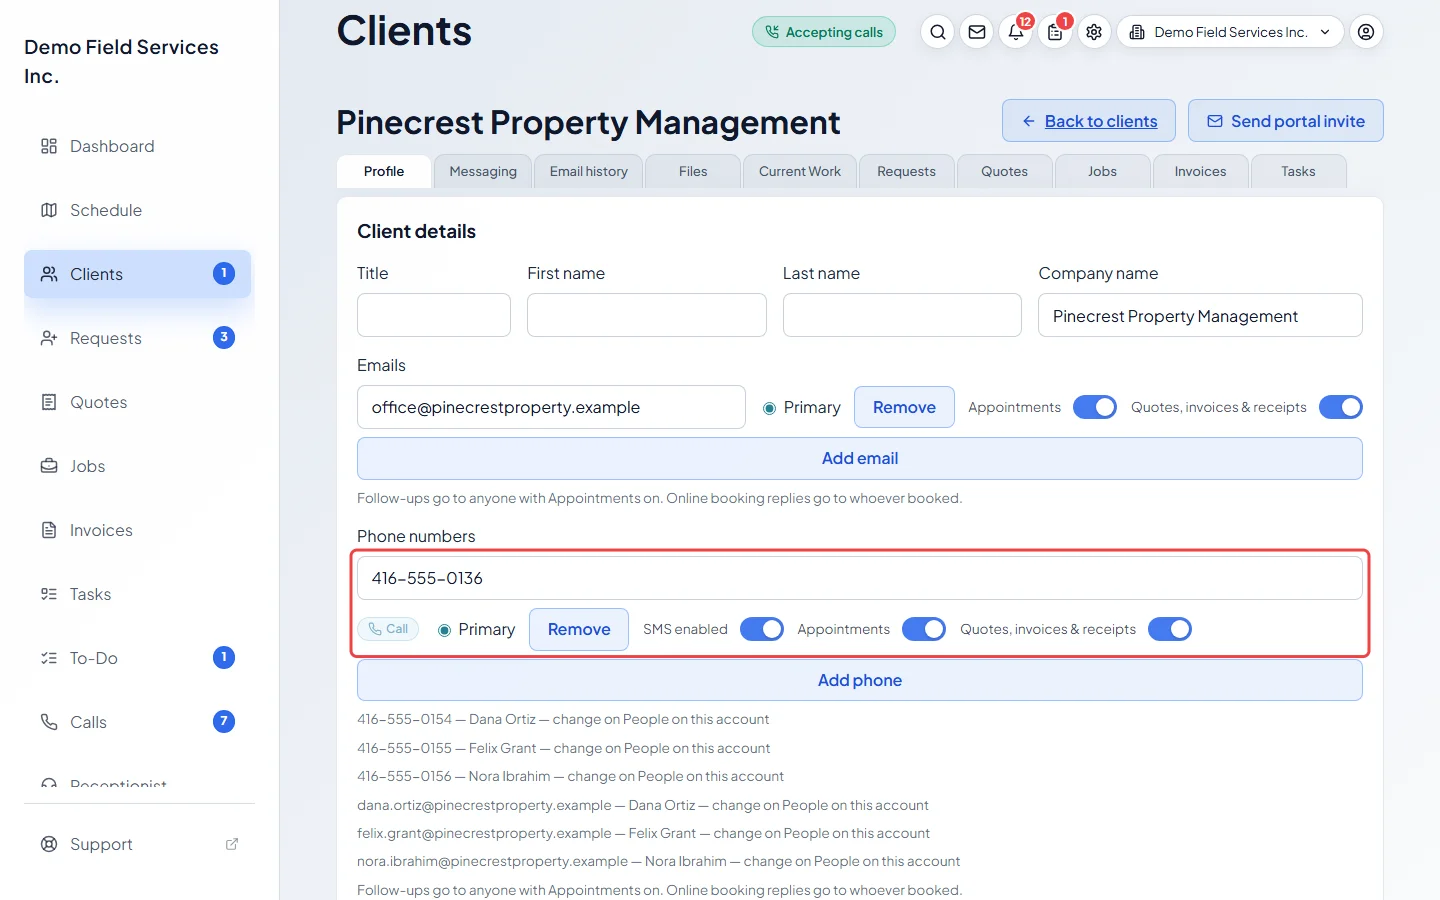
Task: Toggle Appointments switch for the email
Action: click(1095, 407)
